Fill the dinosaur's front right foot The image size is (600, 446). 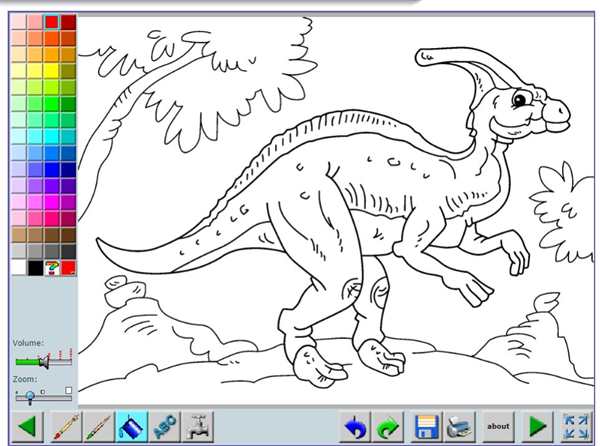click(384, 357)
